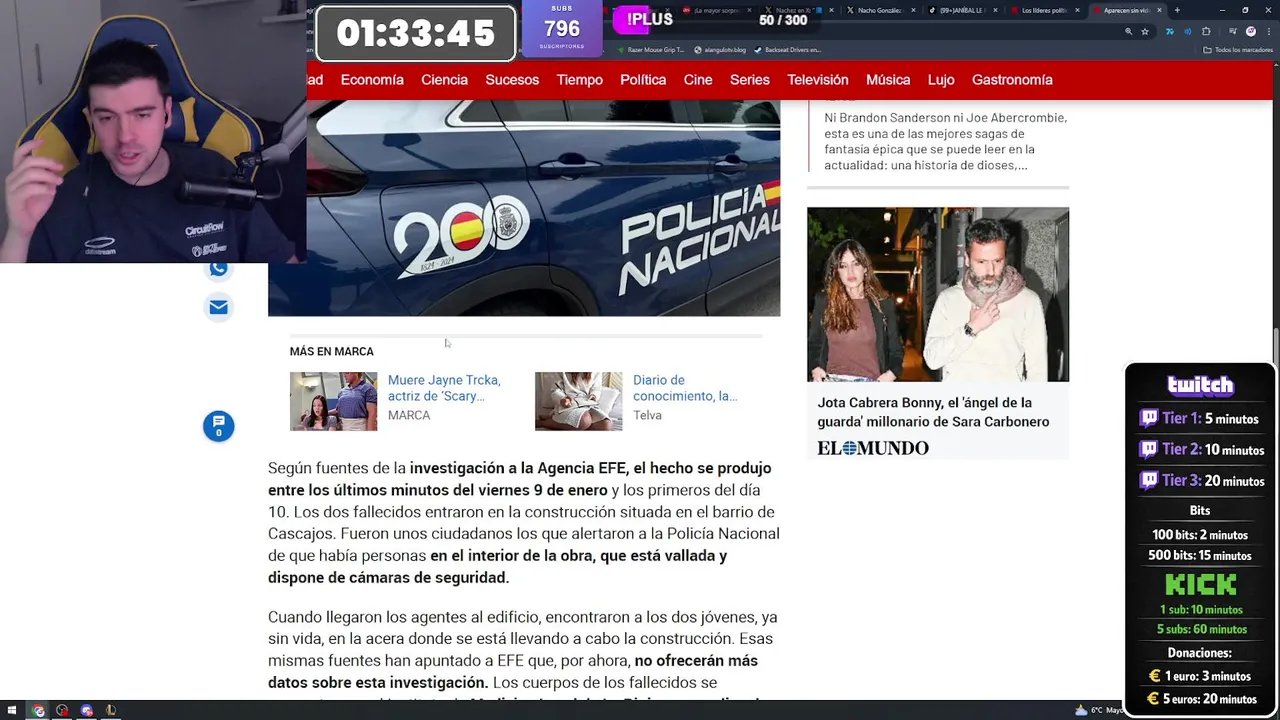The width and height of the screenshot is (1280, 720).
Task: Open Ciencia section in nav bar
Action: 444,80
